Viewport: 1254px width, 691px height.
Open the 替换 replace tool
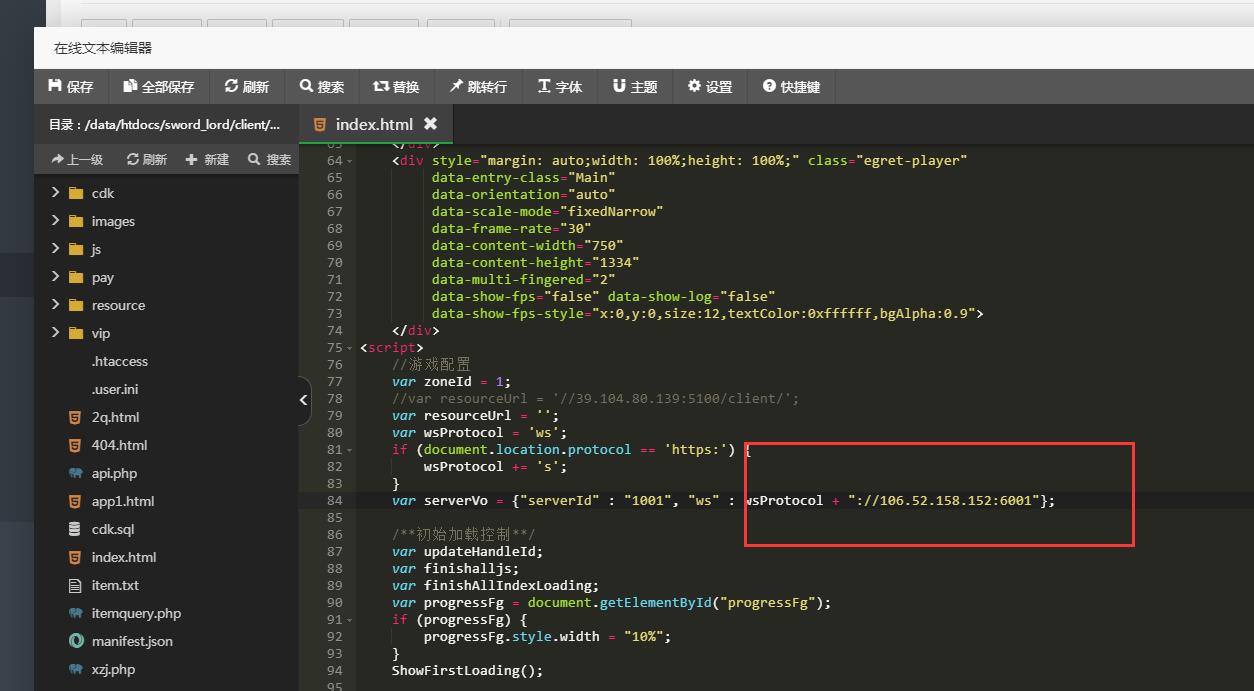pyautogui.click(x=396, y=87)
